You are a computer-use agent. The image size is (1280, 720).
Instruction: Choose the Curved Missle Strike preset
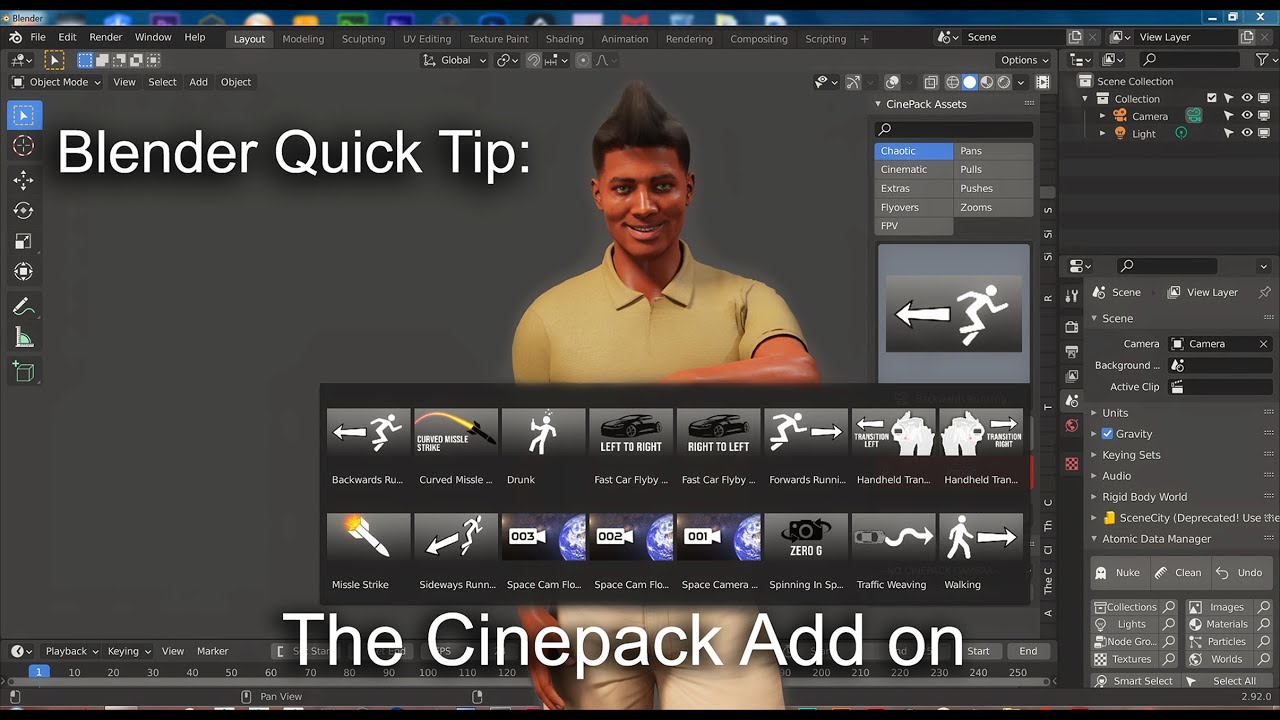(456, 447)
